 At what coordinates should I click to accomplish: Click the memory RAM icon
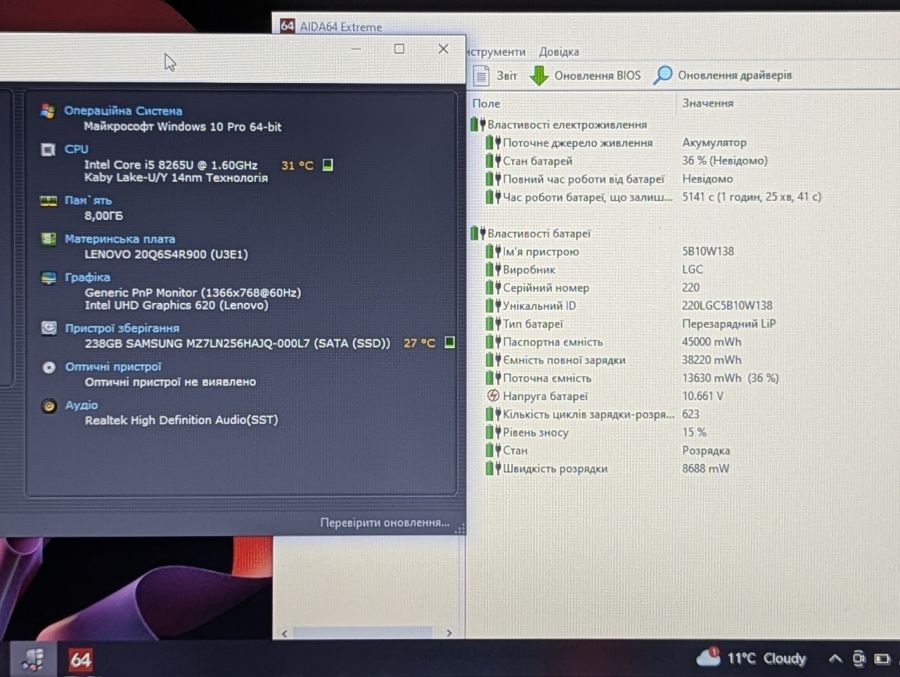(x=48, y=200)
